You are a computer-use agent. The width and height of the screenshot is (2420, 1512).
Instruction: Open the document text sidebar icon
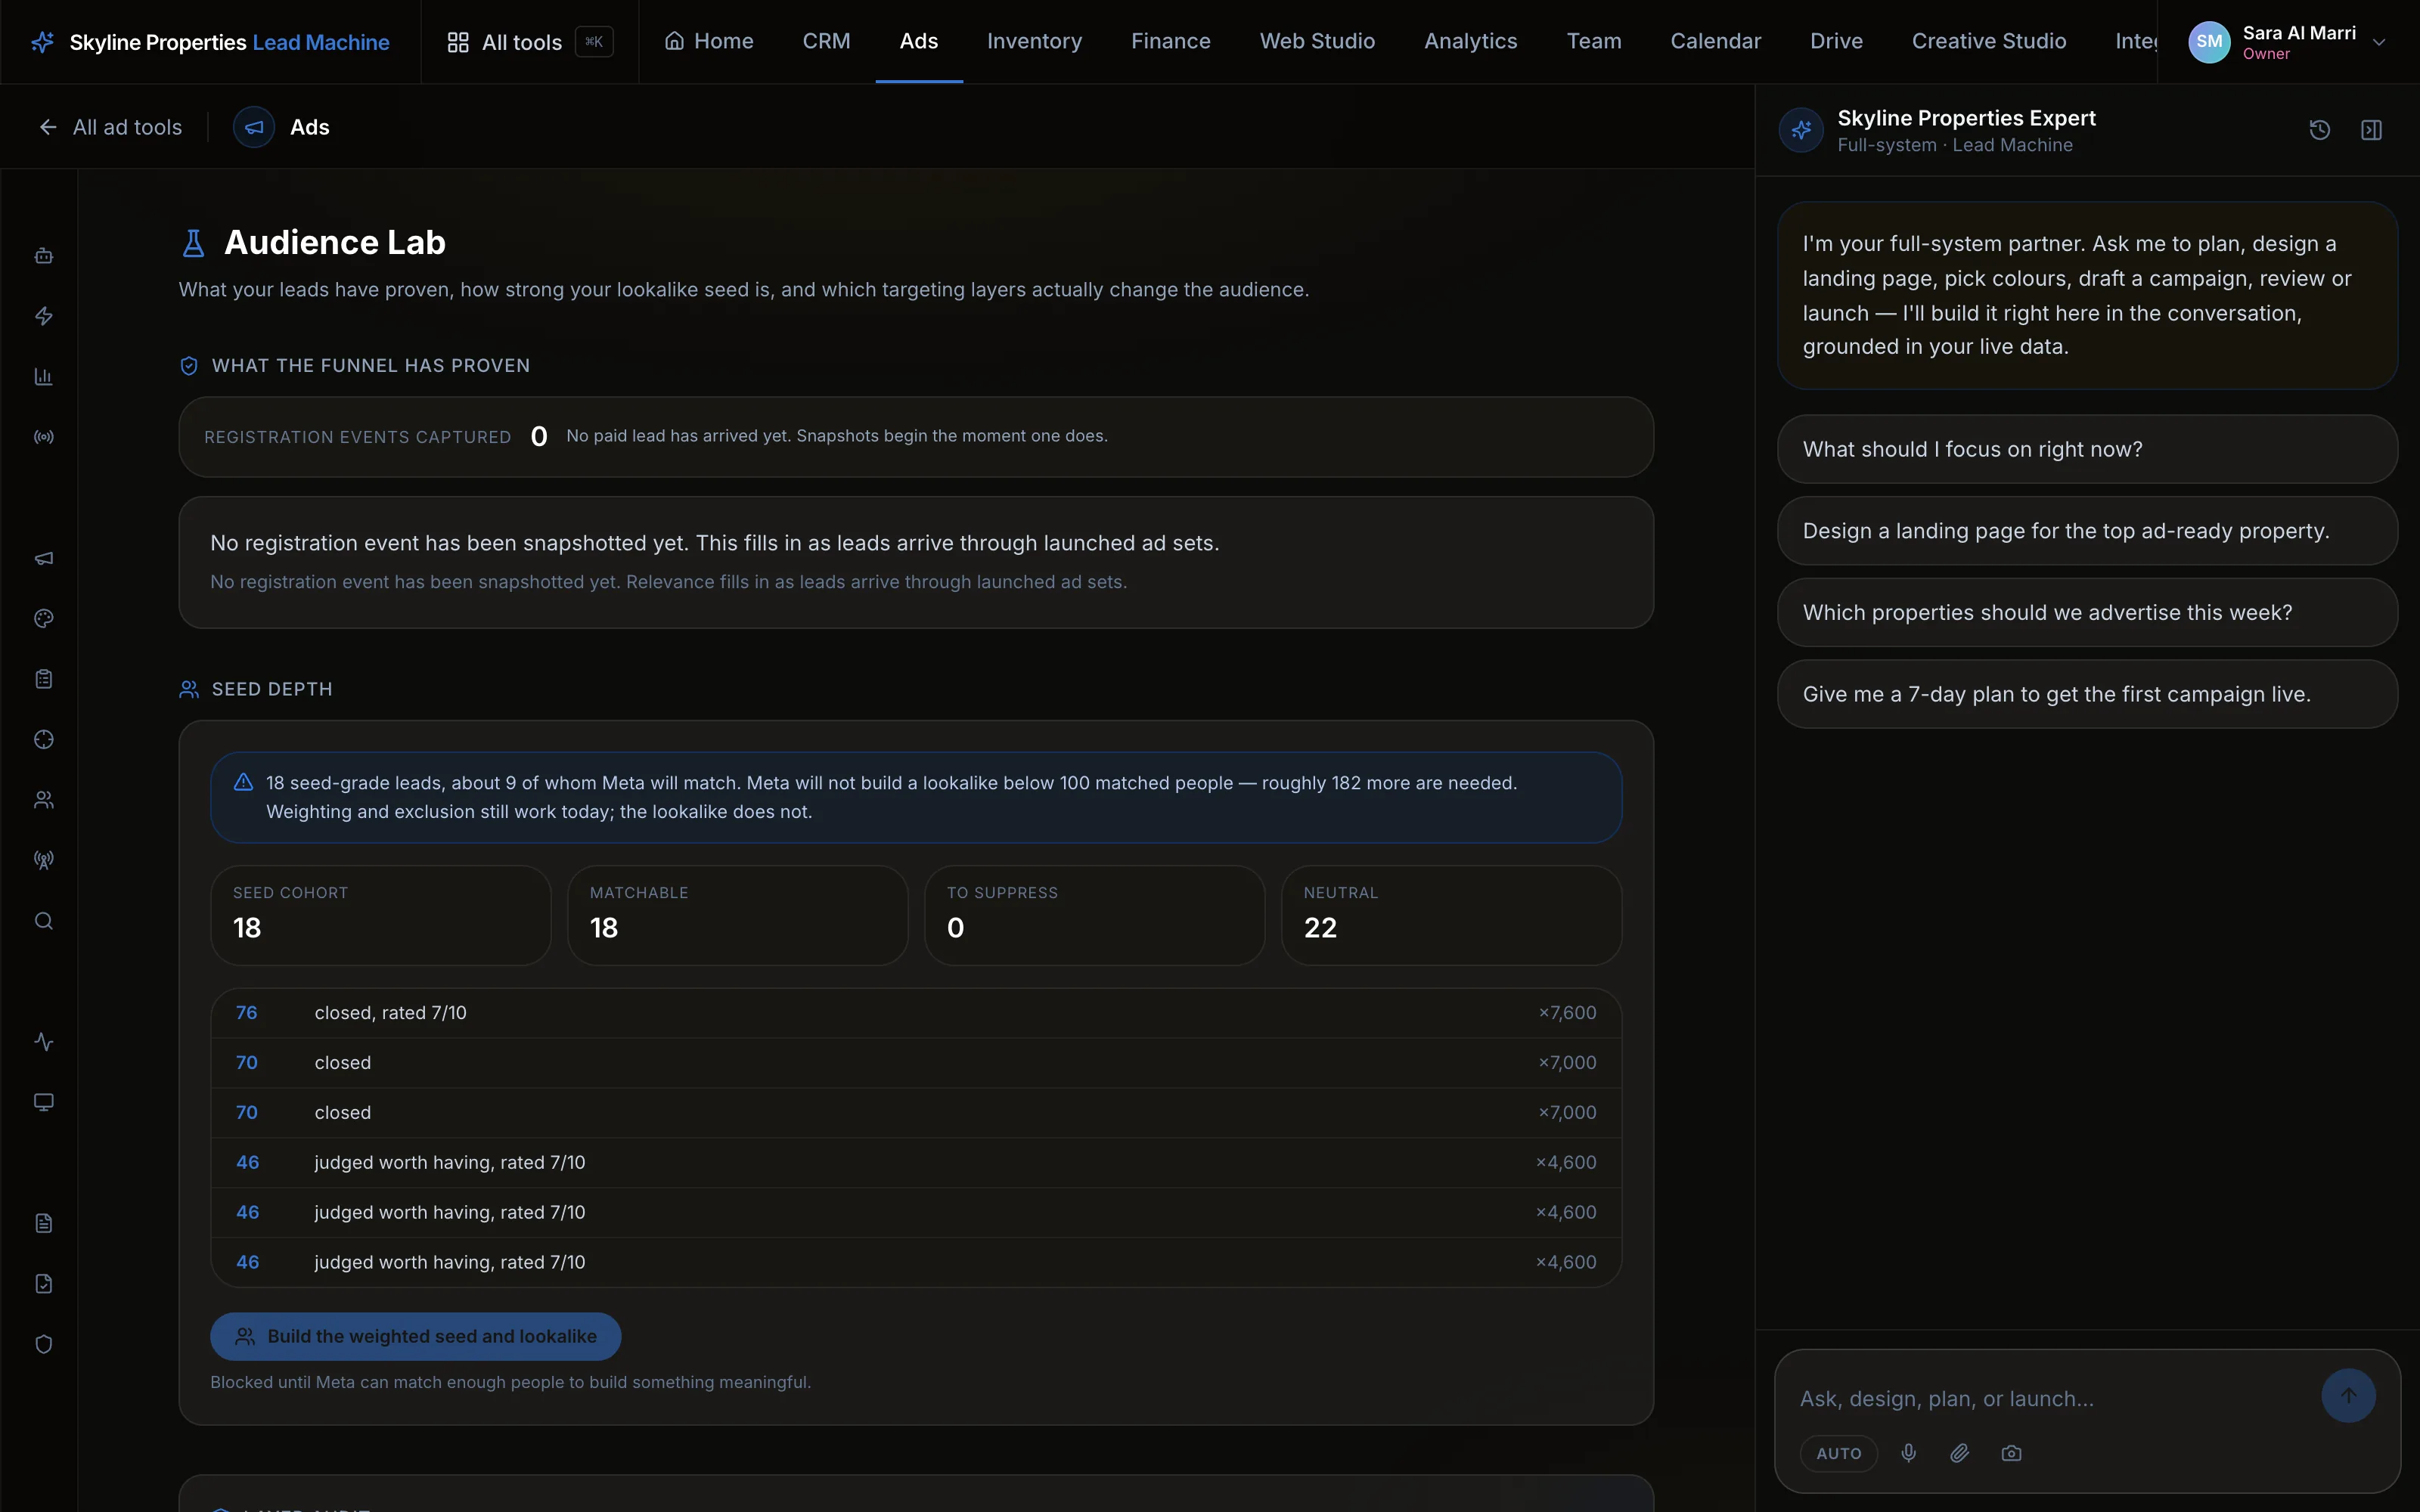43,1223
